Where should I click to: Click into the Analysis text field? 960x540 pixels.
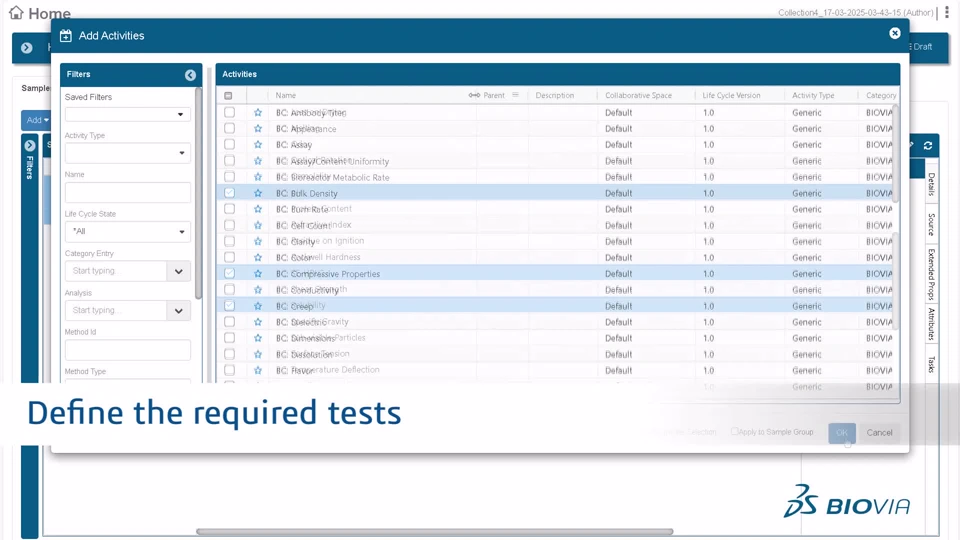116,310
